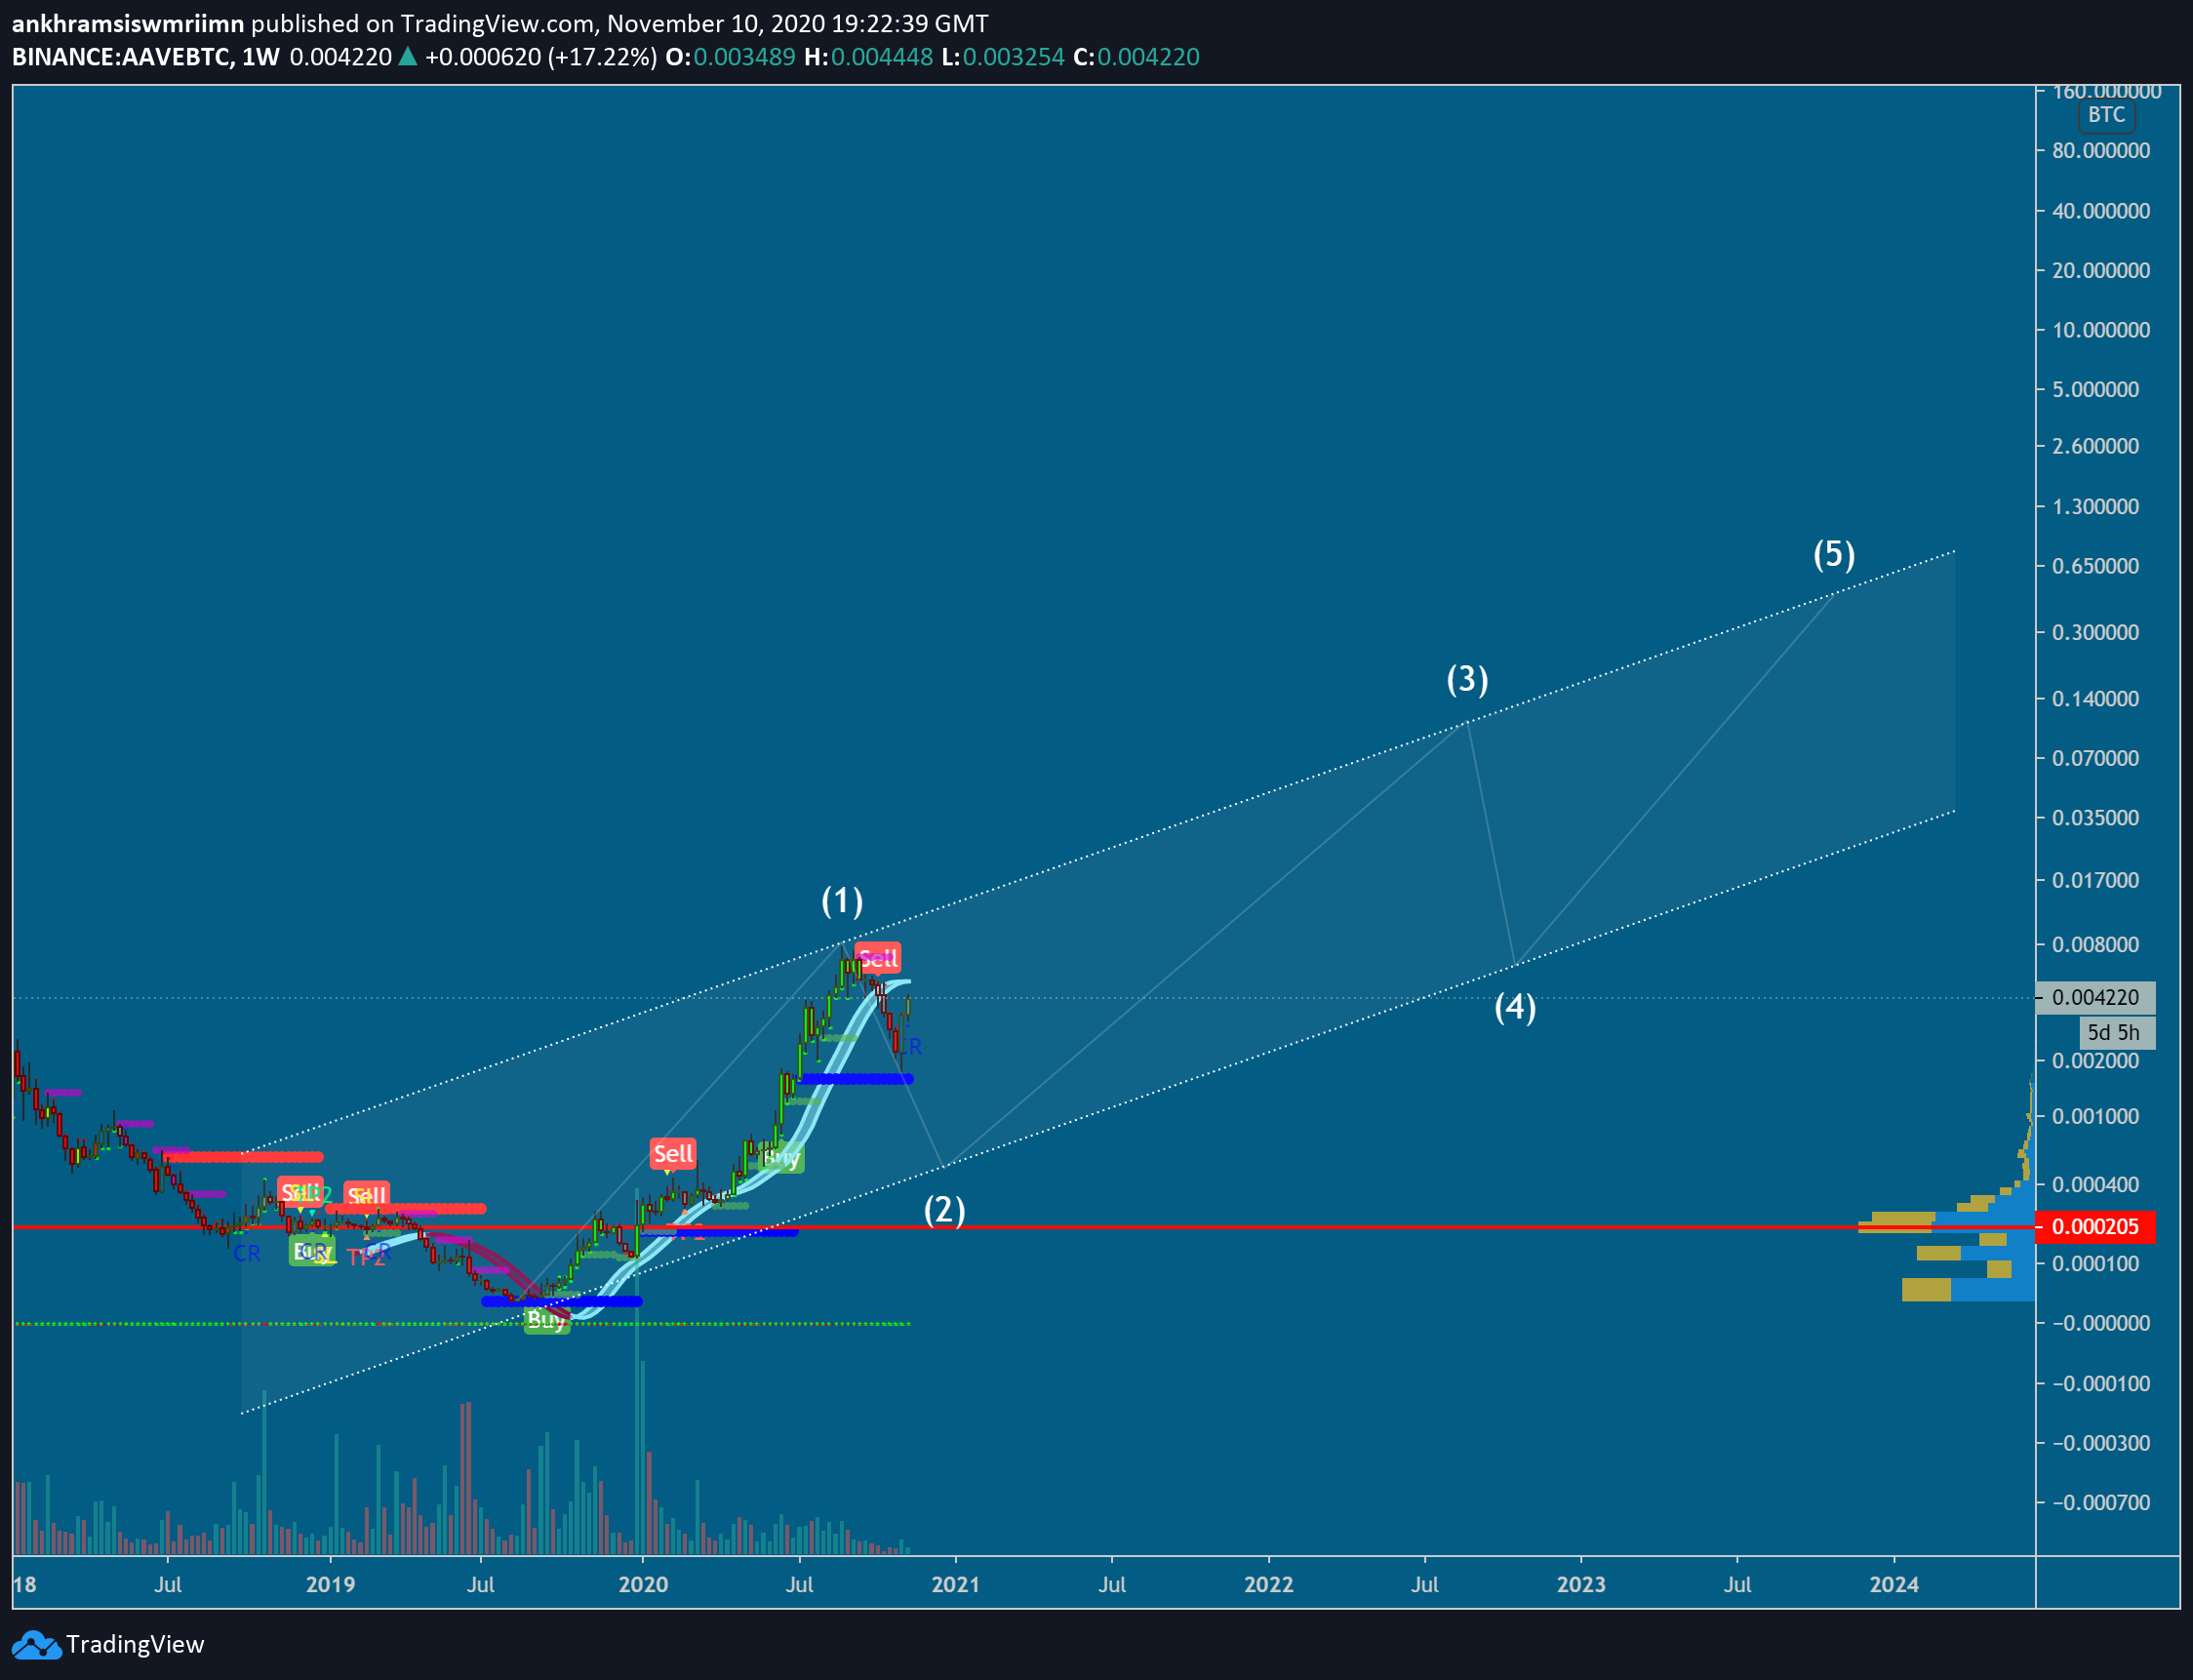Image resolution: width=2193 pixels, height=1680 pixels.
Task: Click the author name ankhramsiswmriimn
Action: point(128,23)
